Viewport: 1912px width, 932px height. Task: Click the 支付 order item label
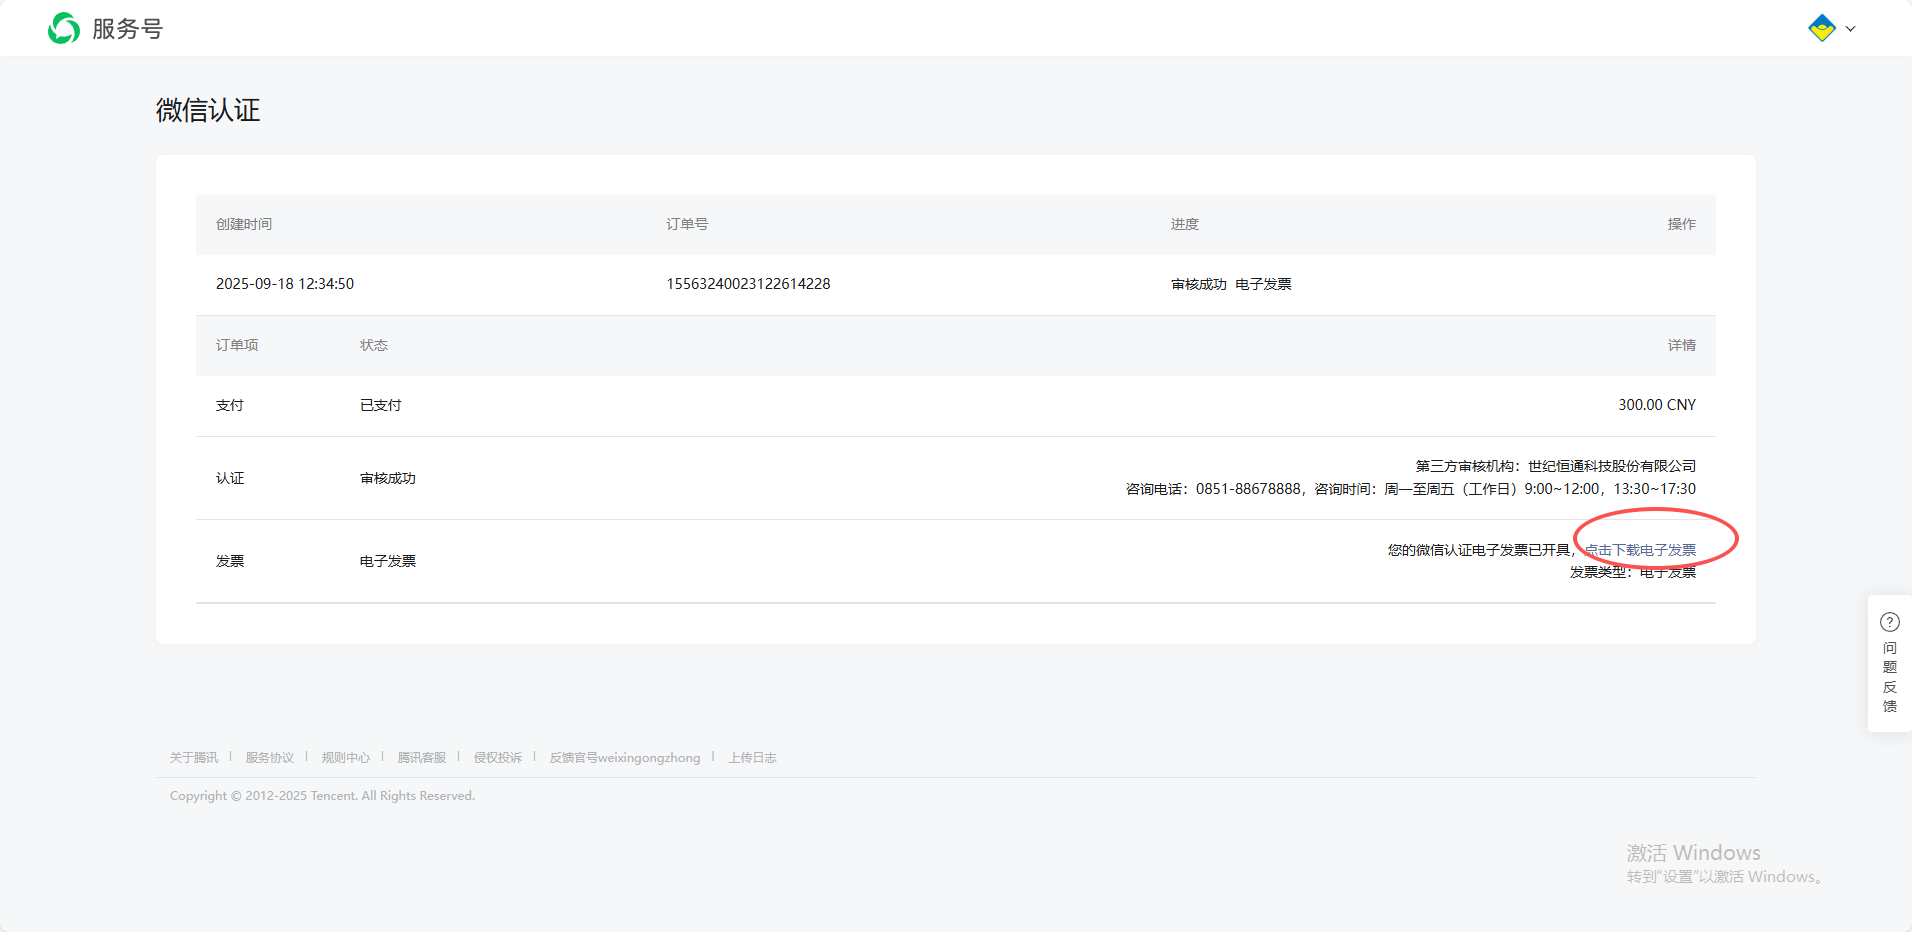[x=230, y=405]
